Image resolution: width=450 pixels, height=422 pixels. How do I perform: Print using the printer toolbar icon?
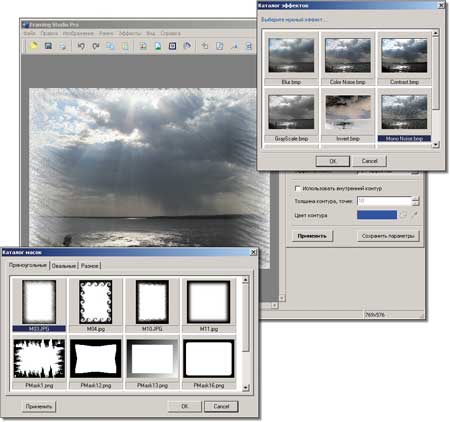tap(62, 46)
